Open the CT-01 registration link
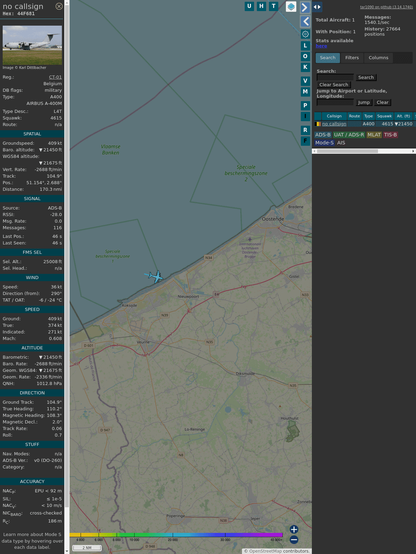 [x=55, y=77]
